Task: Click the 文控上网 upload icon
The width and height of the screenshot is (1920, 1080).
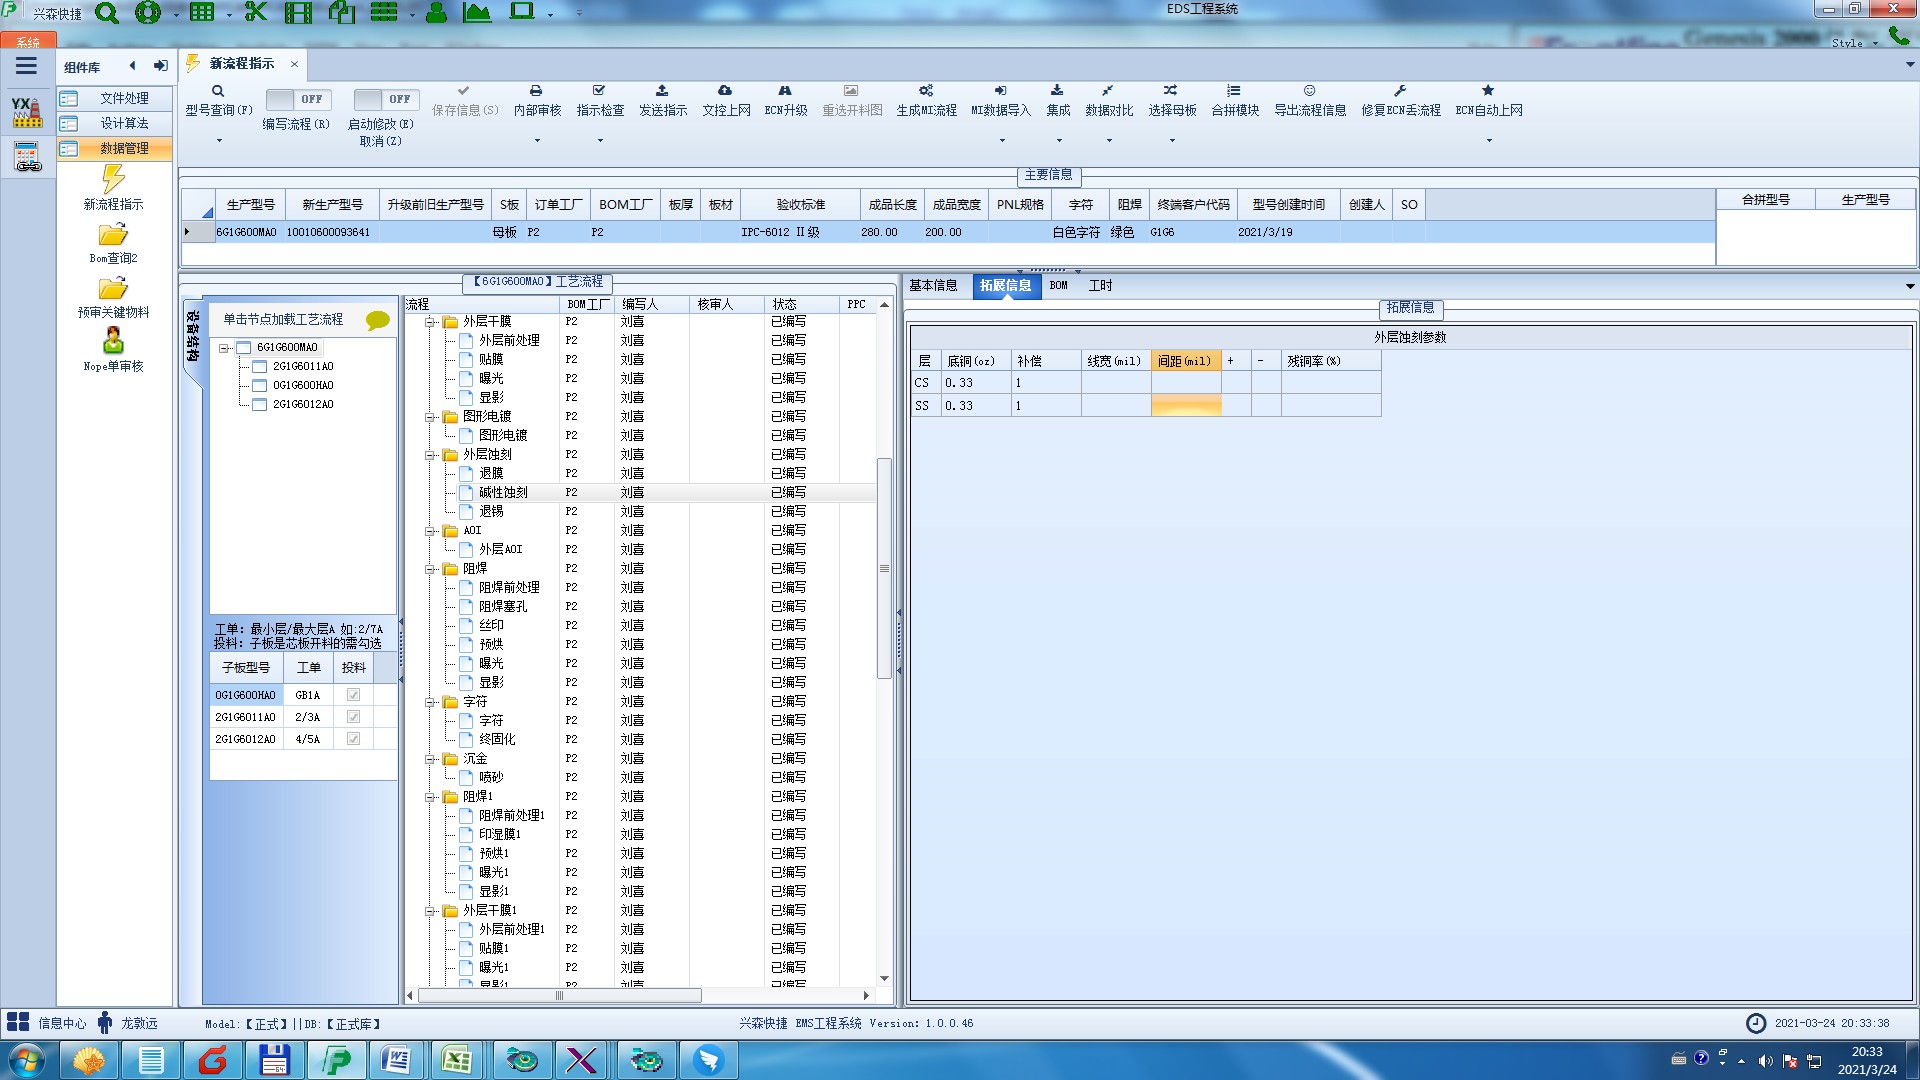Action: [725, 91]
